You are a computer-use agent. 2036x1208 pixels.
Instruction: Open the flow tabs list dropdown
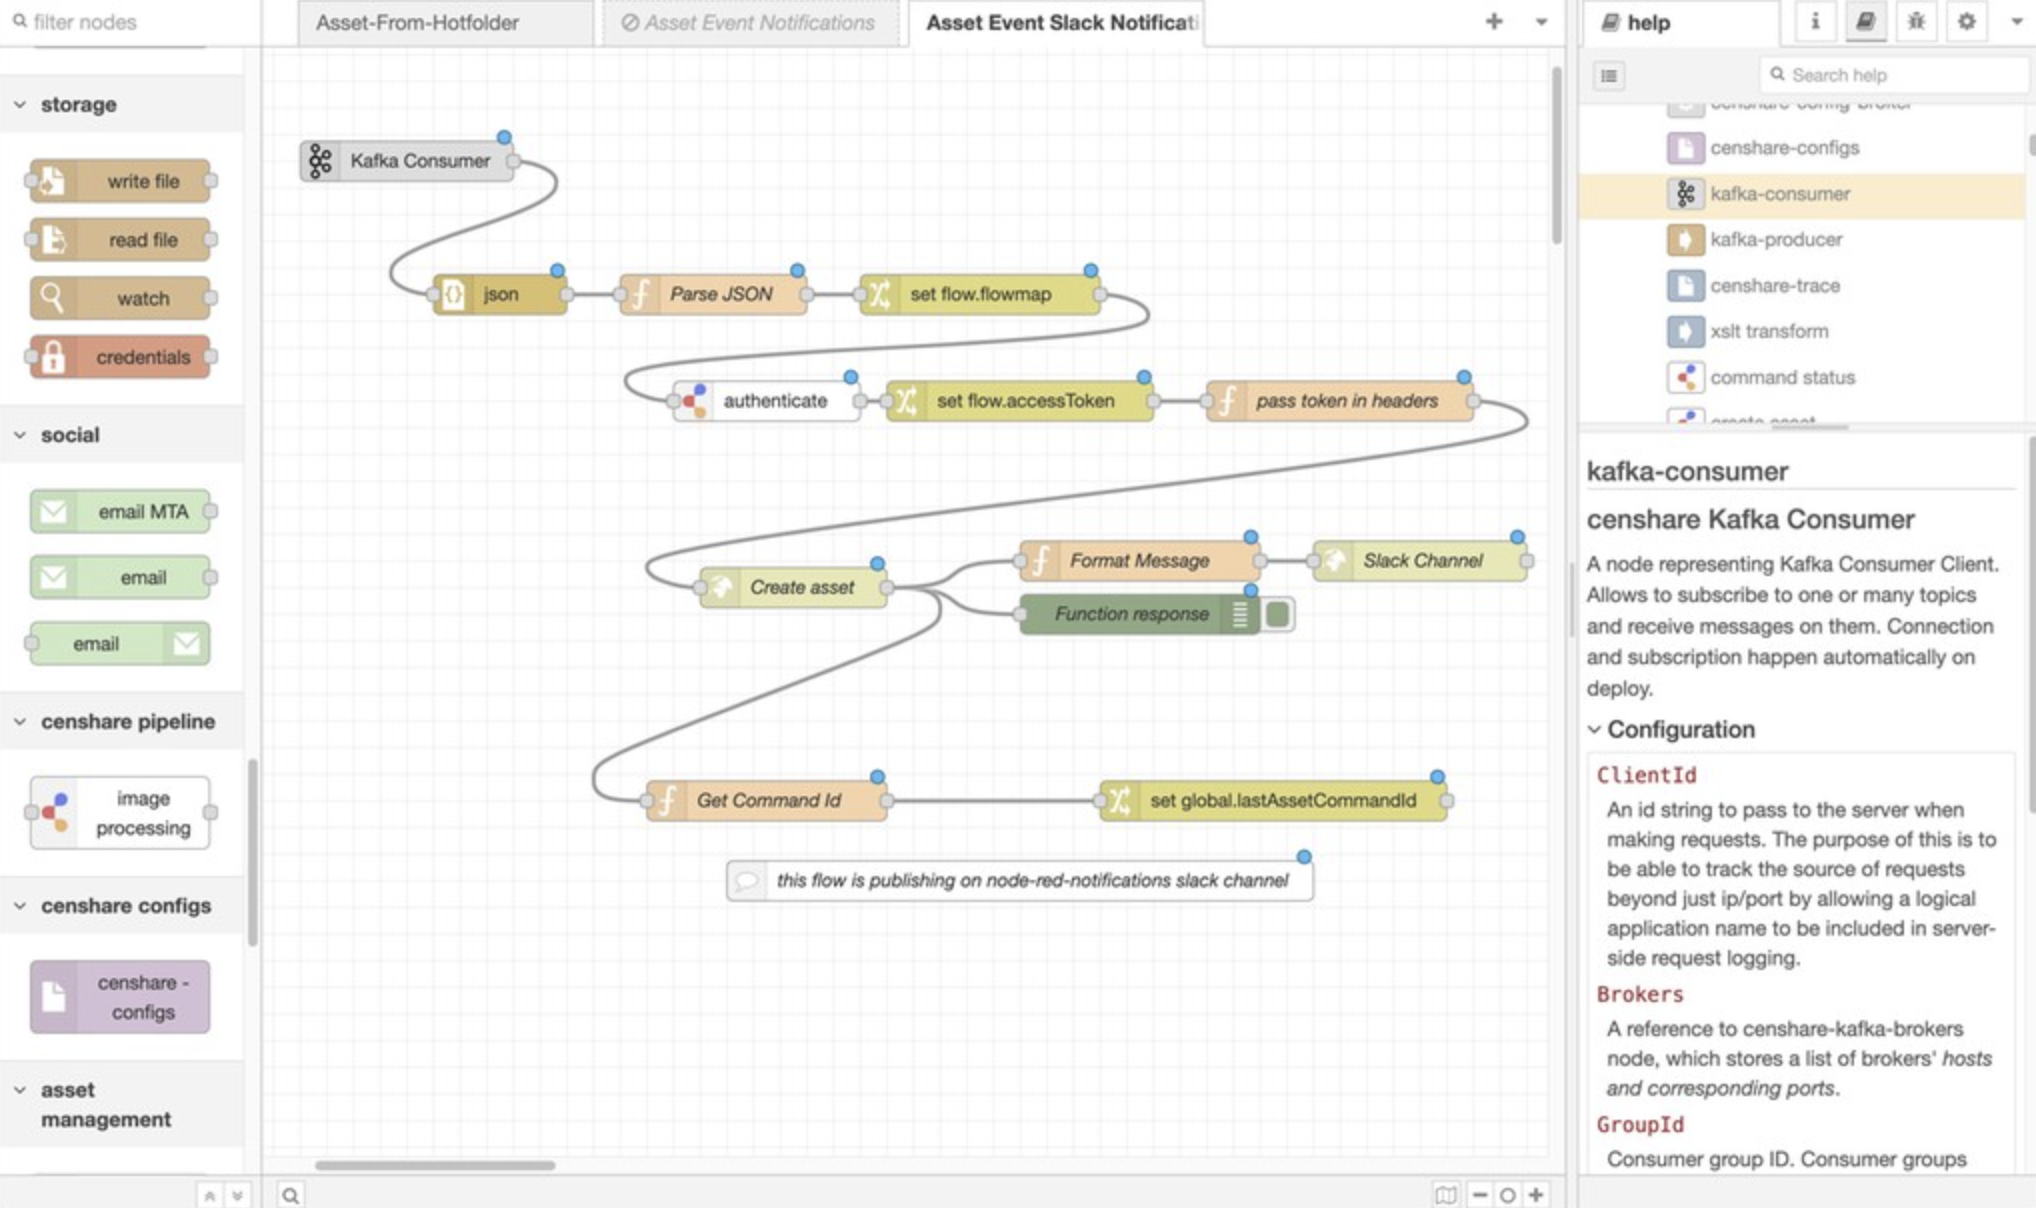pyautogui.click(x=1541, y=21)
